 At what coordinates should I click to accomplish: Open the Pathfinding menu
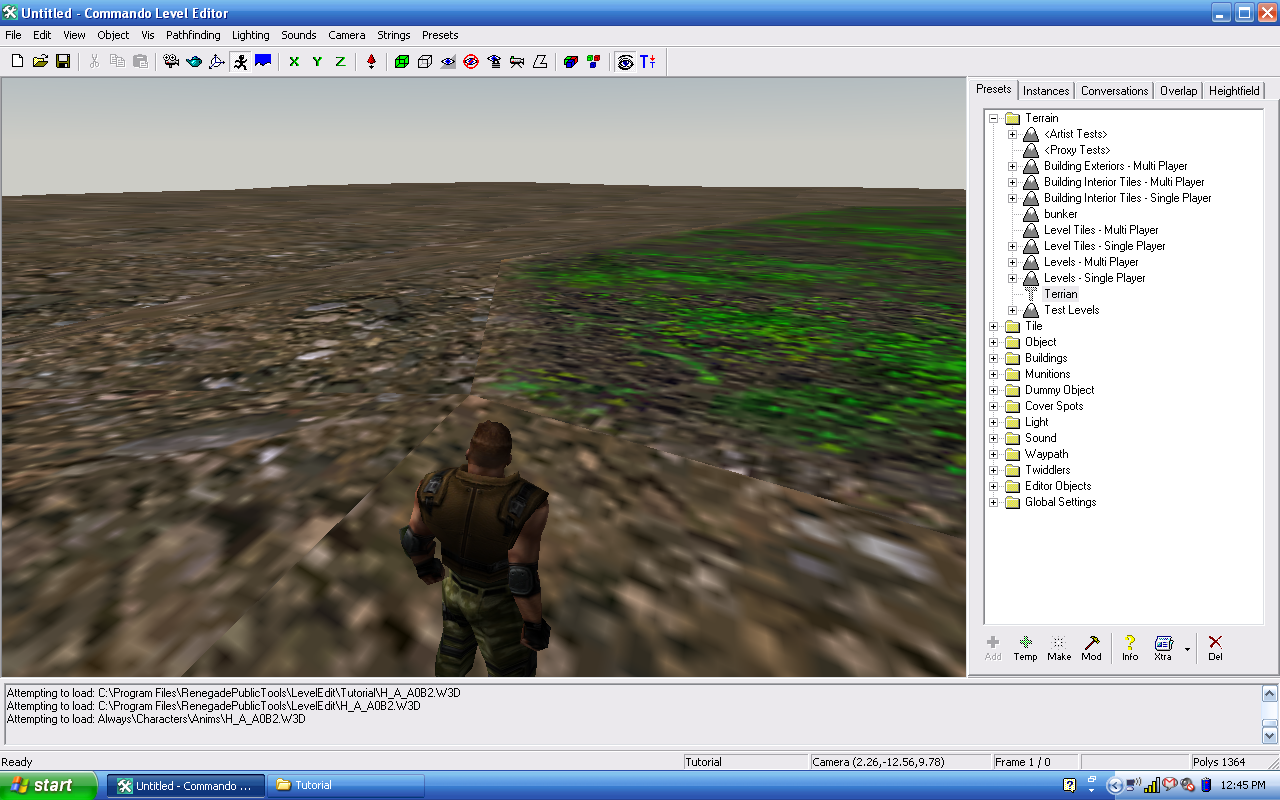coord(193,35)
